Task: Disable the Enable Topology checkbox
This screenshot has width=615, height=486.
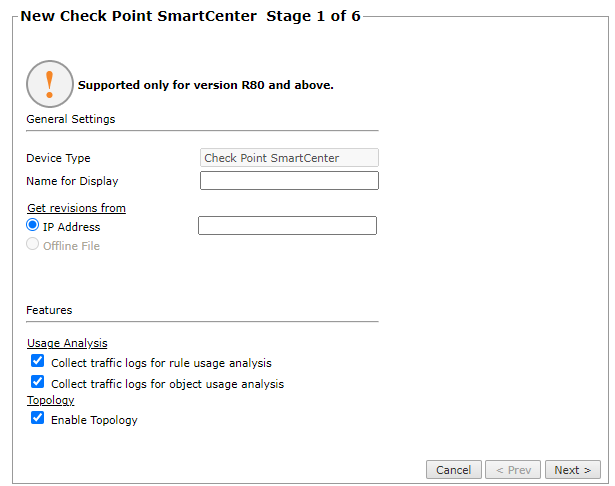Action: (38, 419)
